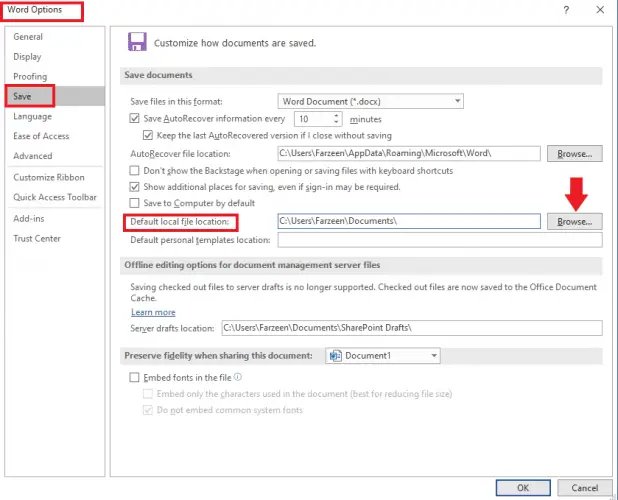Click the 'Customize how documents are saved' text

[235, 43]
